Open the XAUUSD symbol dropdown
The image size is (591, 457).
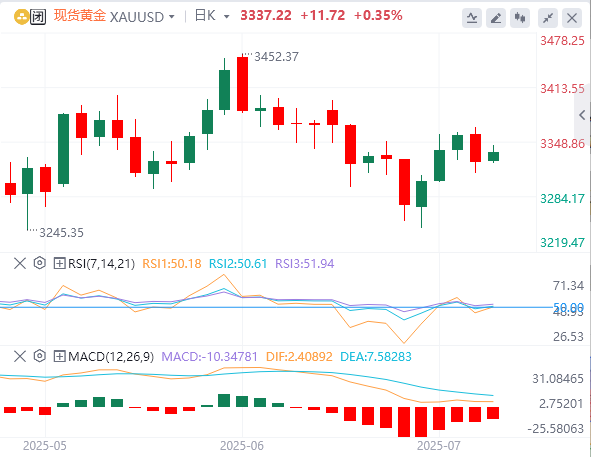[x=142, y=17]
